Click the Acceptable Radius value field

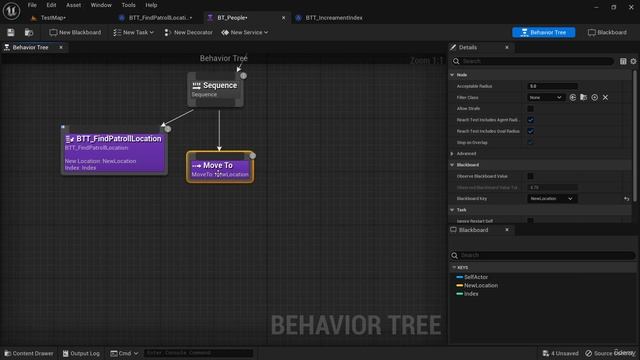(552, 86)
